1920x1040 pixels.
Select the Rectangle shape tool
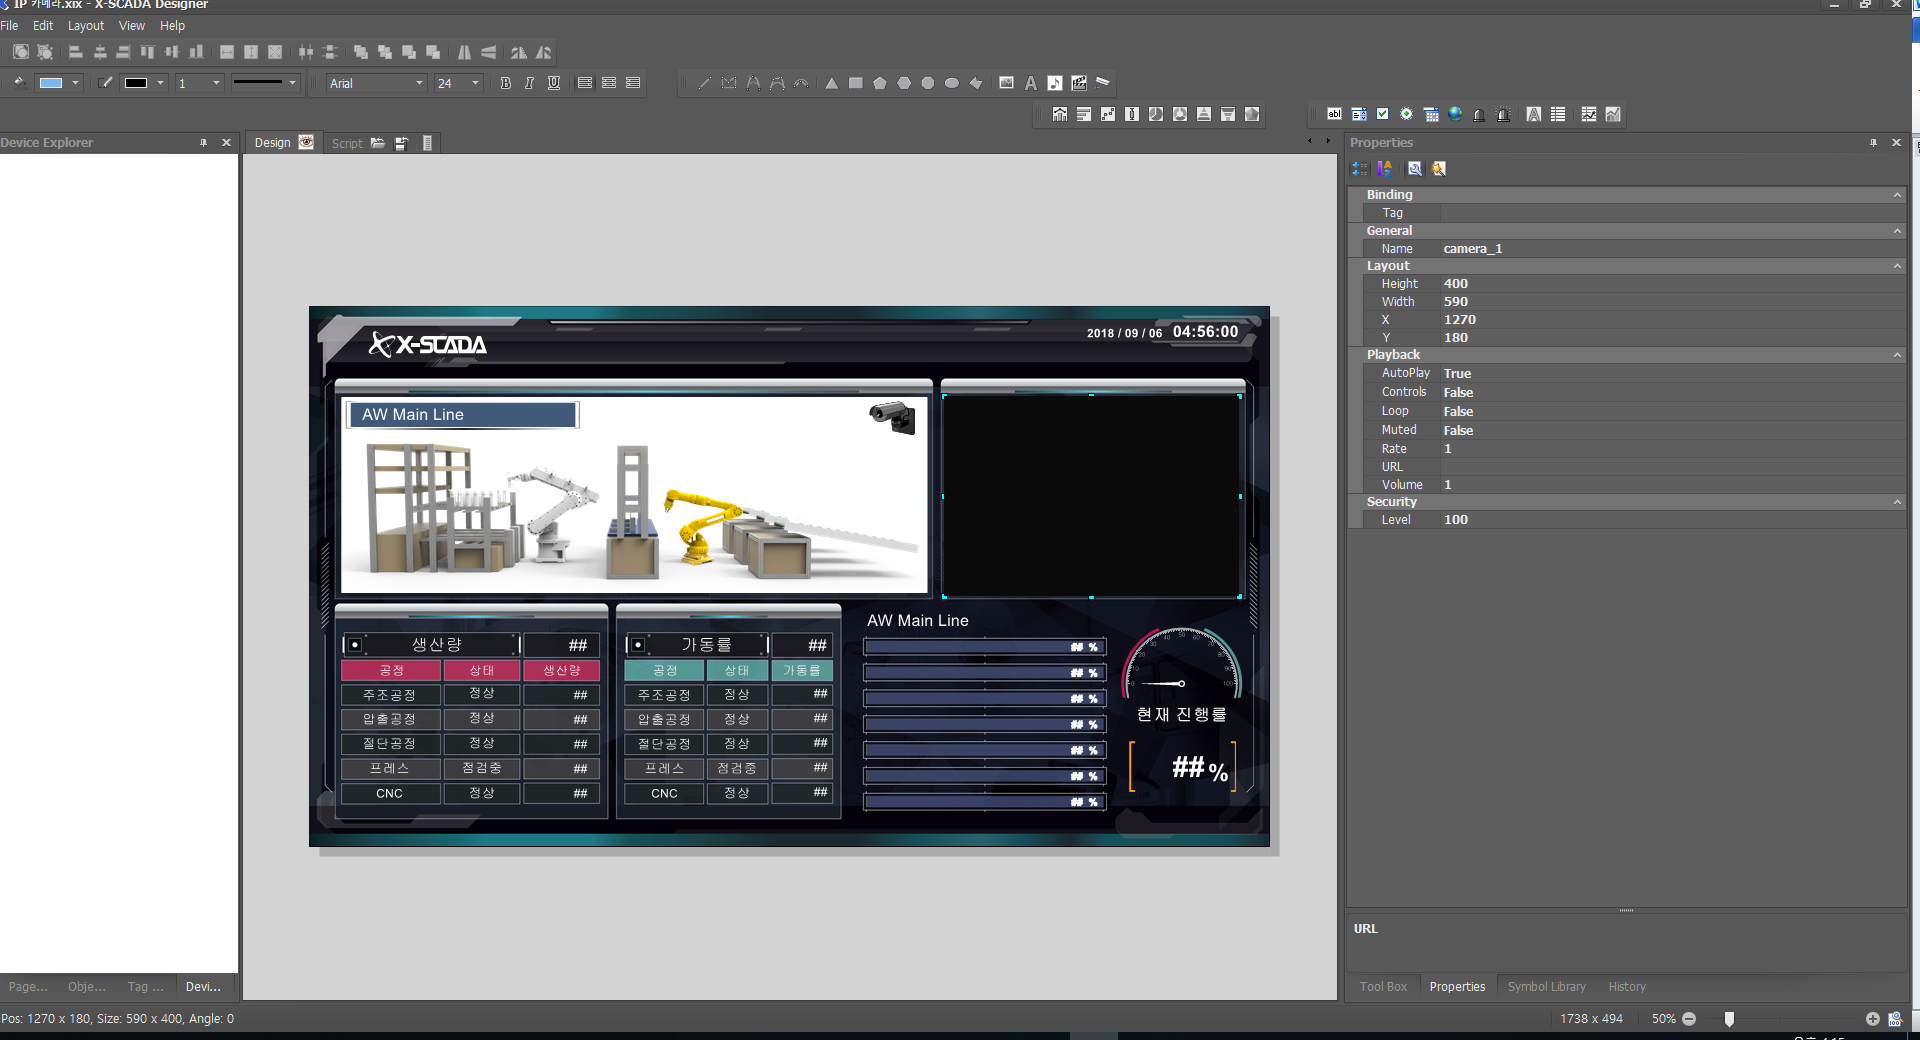click(855, 83)
